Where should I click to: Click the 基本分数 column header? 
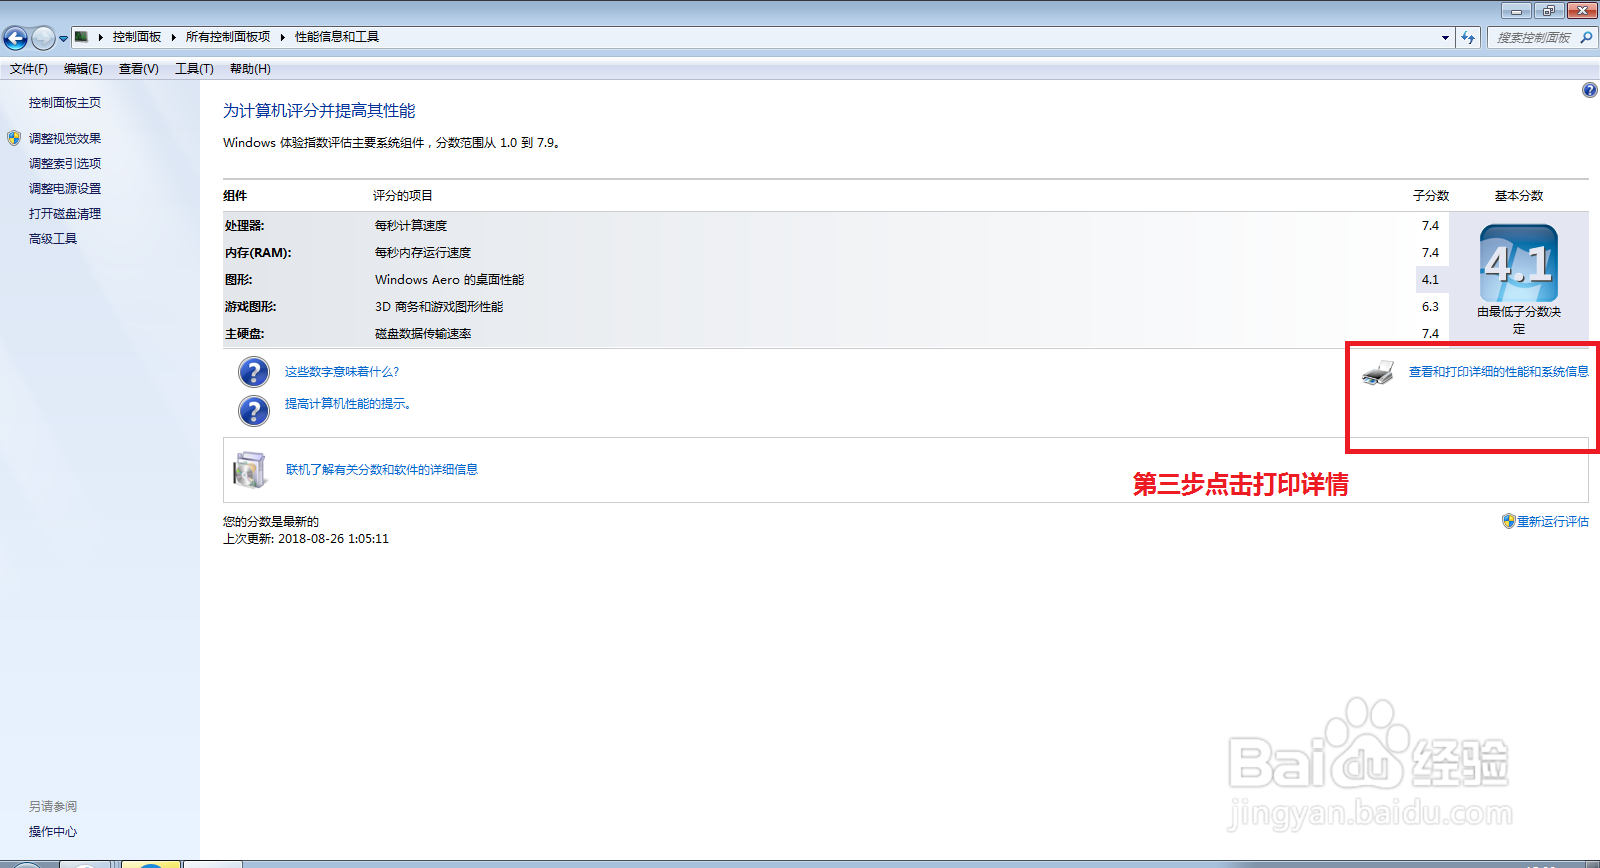[1519, 196]
